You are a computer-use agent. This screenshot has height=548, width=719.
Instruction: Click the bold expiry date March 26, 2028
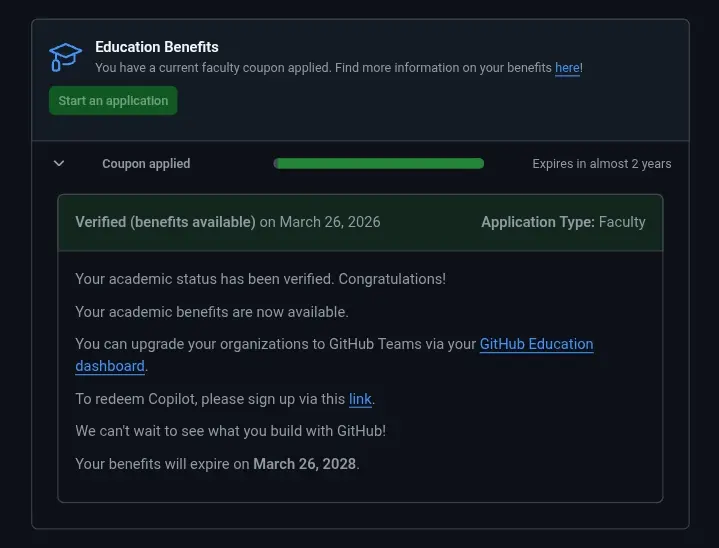[304, 464]
